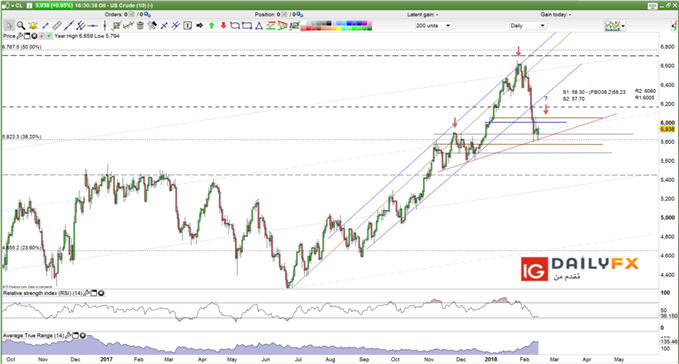Open the detach chart monitor icon

tap(652, 6)
